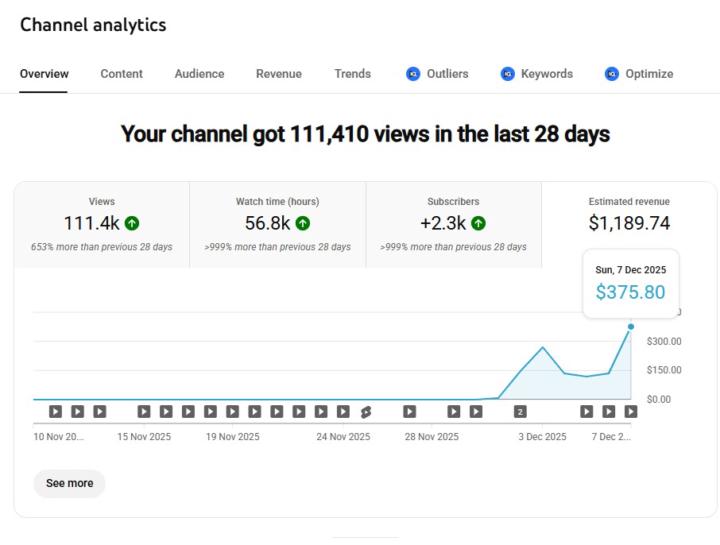Click the green up arrow beside +2.3k

(x=478, y=224)
